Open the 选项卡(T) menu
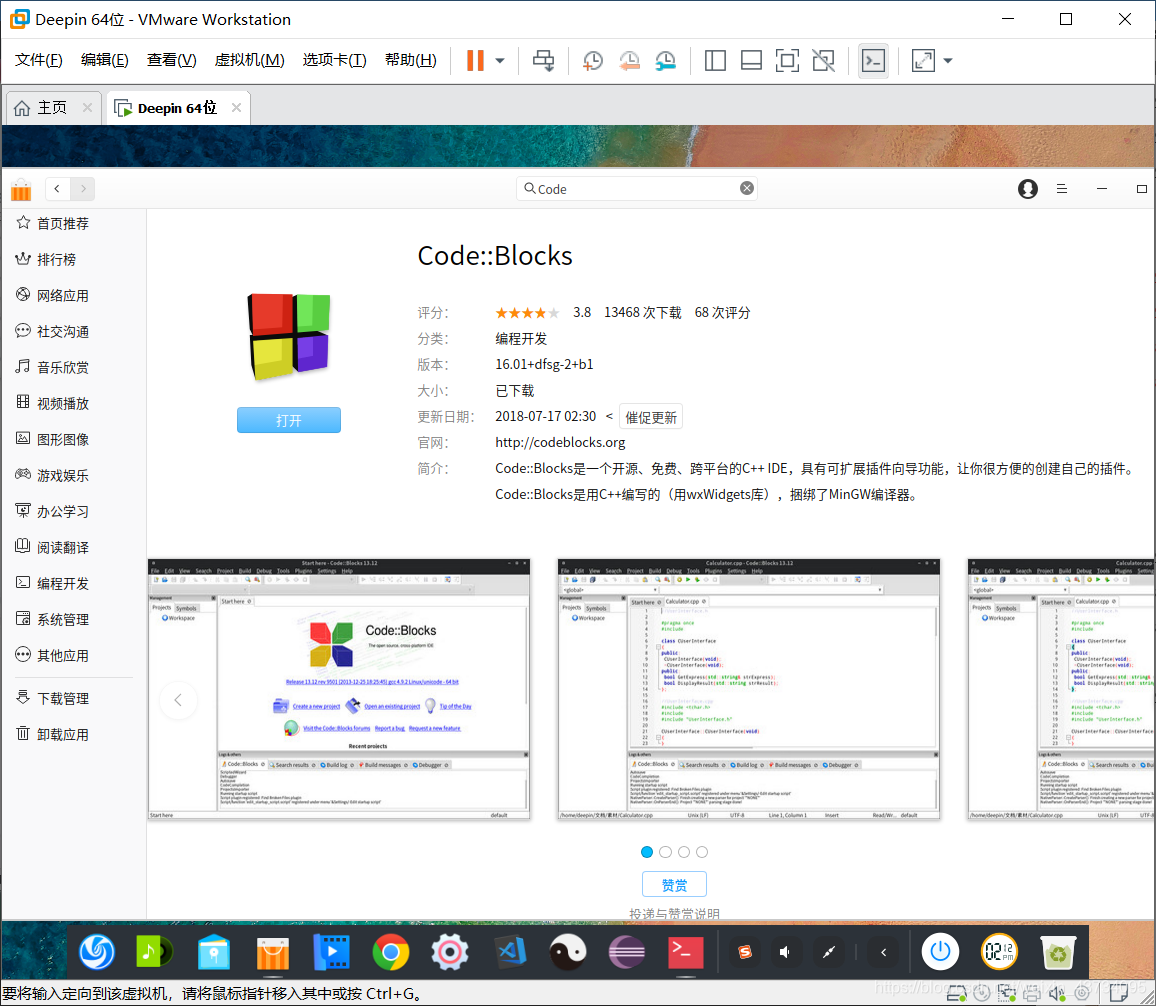 tap(334, 60)
